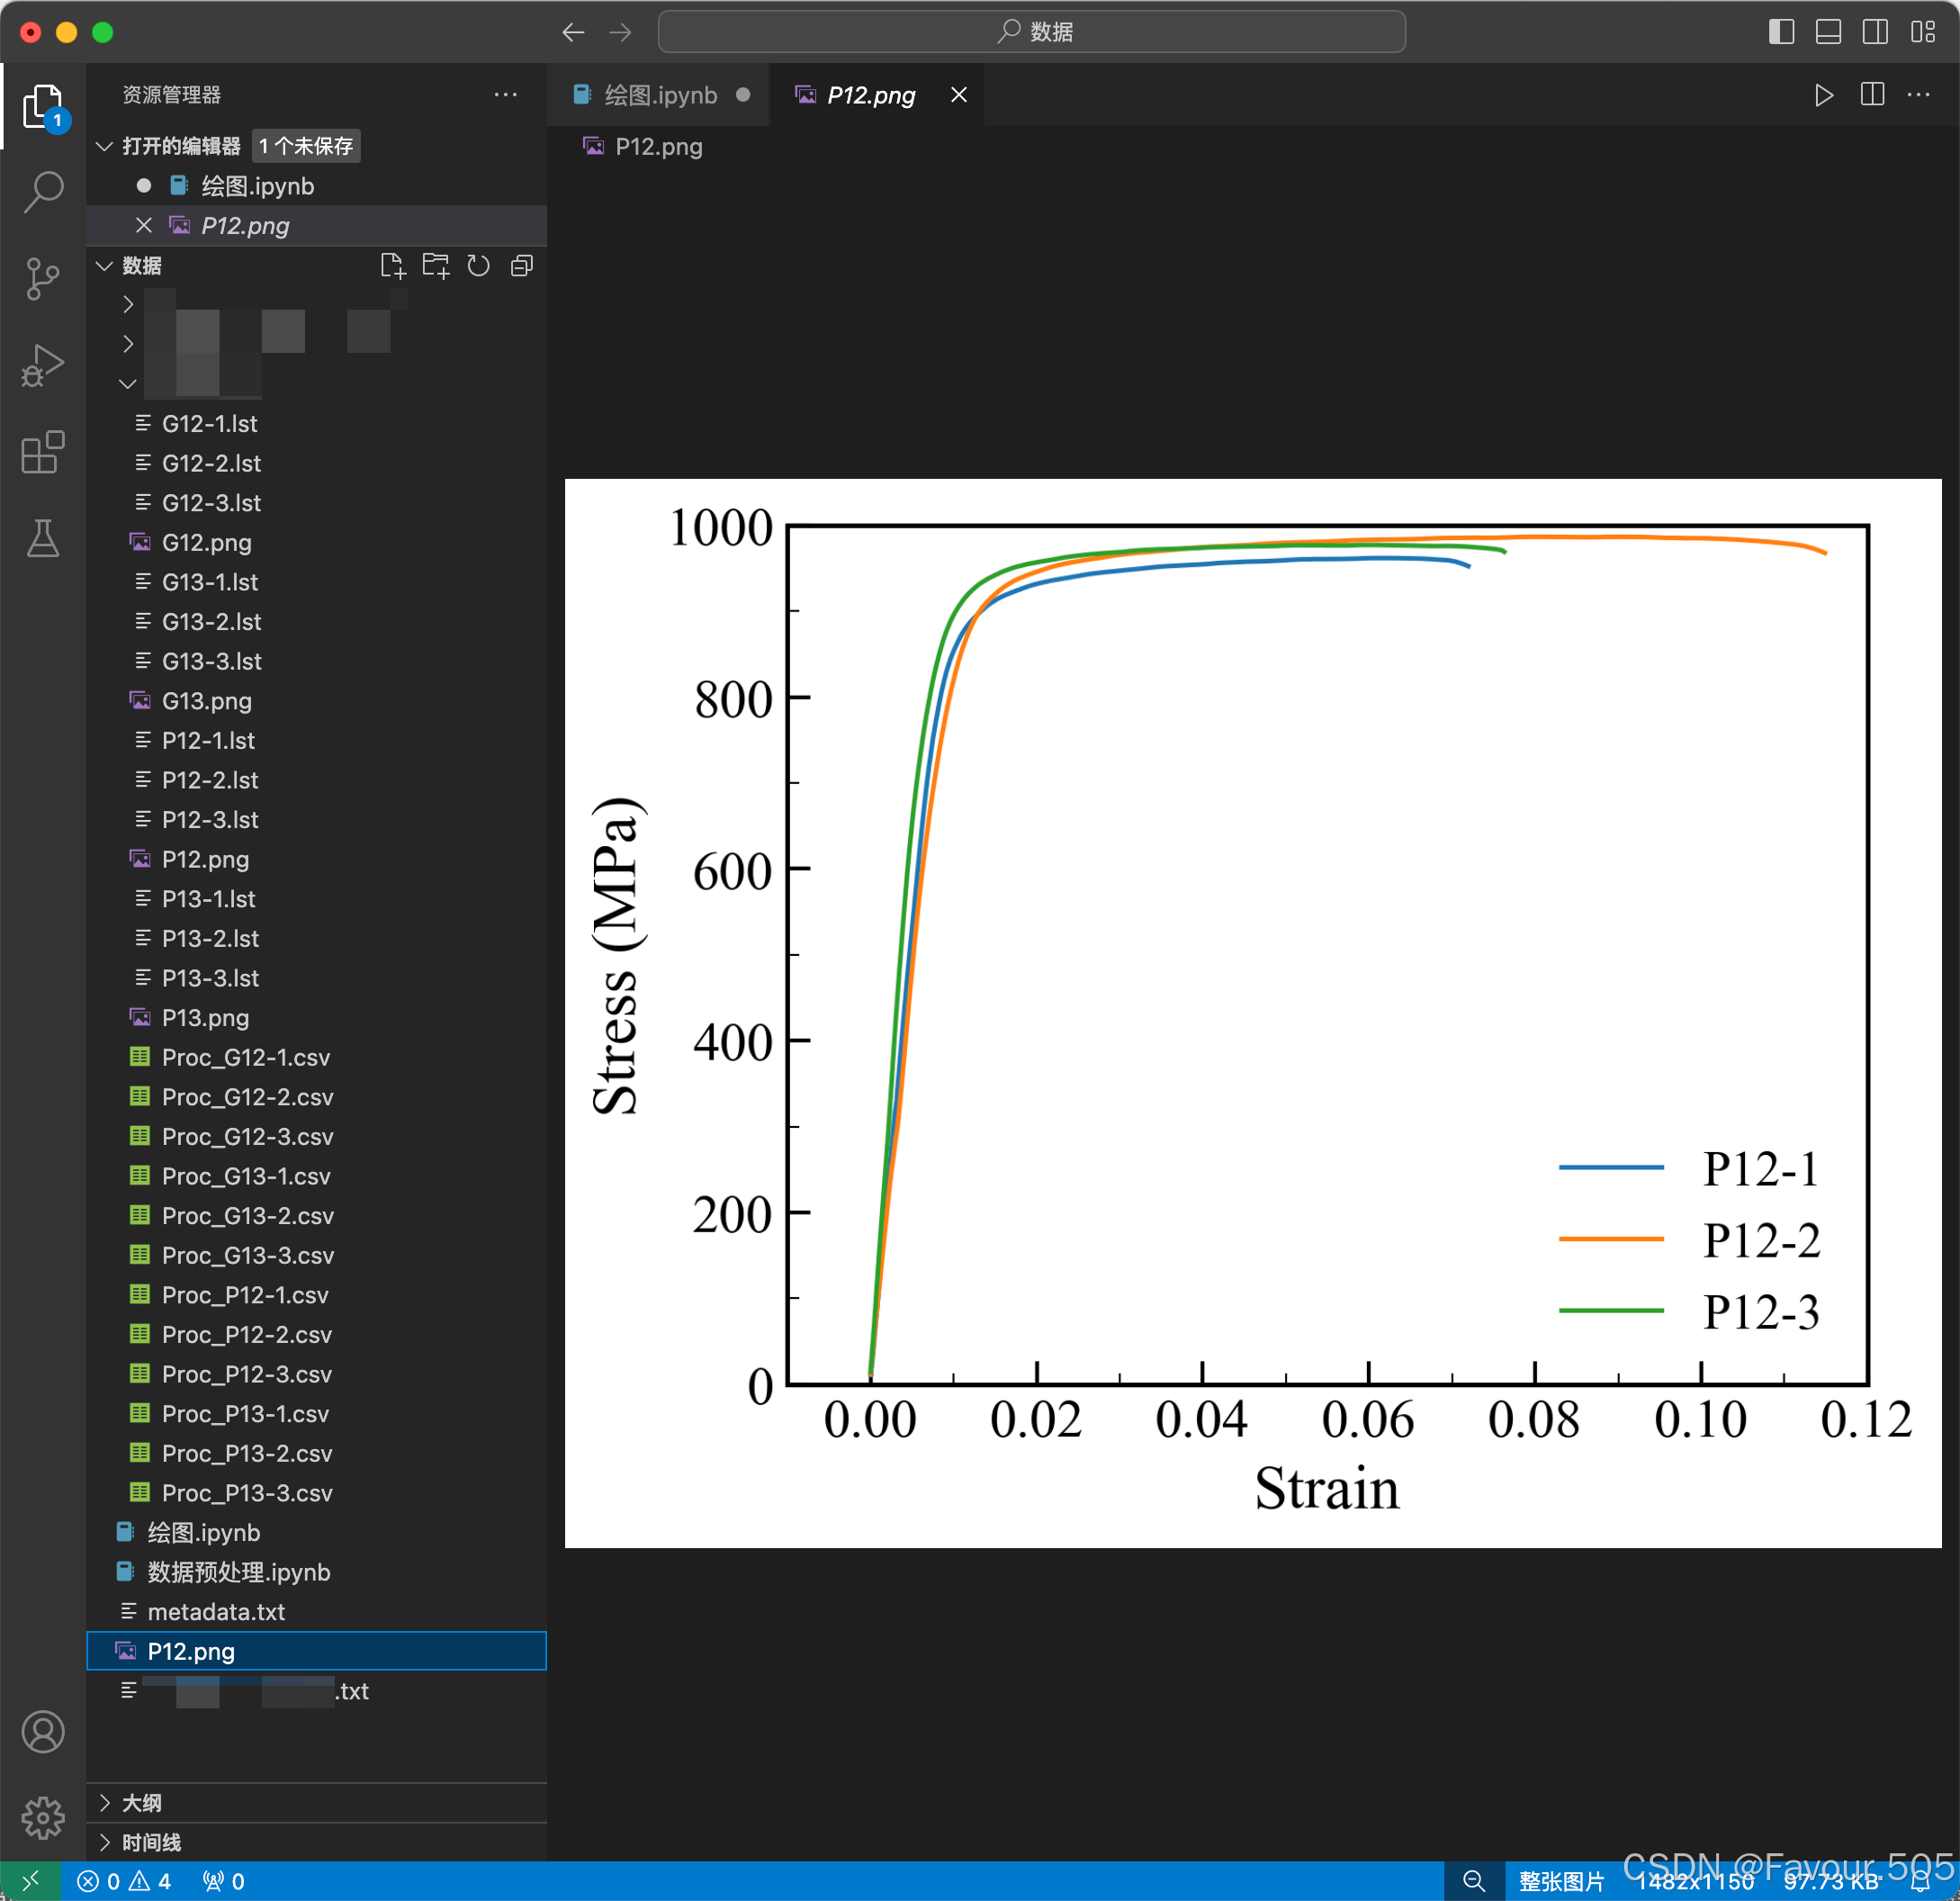The height and width of the screenshot is (1901, 1960).
Task: Click the new file icon in 数据 header
Action: [392, 266]
